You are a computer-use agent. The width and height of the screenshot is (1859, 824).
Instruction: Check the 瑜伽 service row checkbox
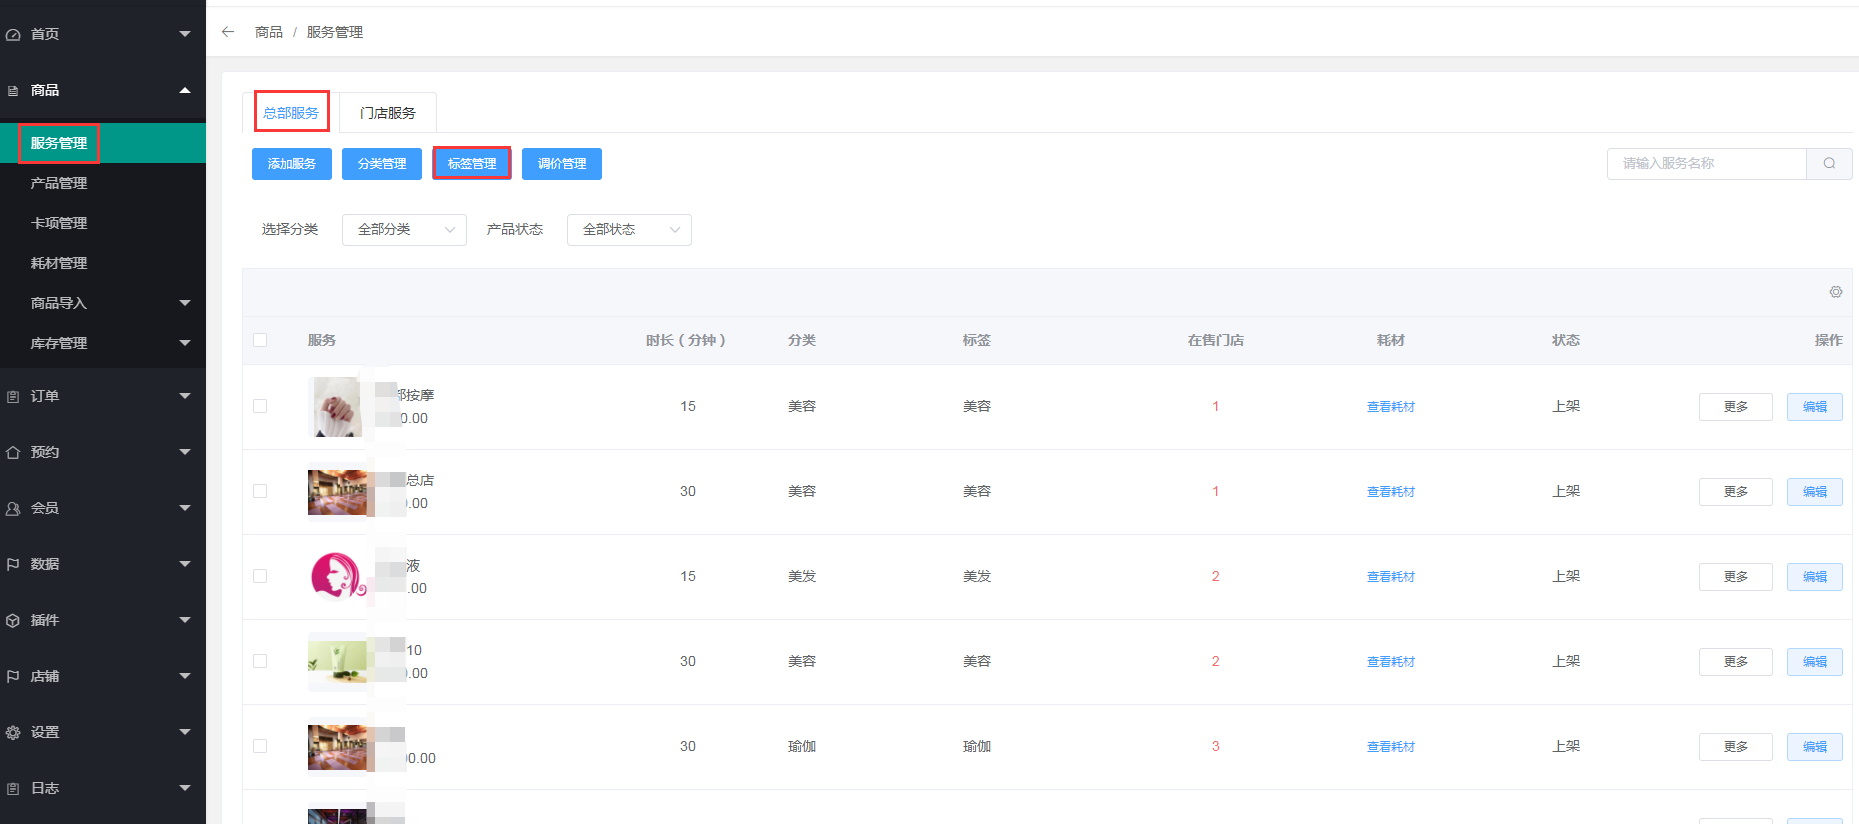tap(260, 746)
